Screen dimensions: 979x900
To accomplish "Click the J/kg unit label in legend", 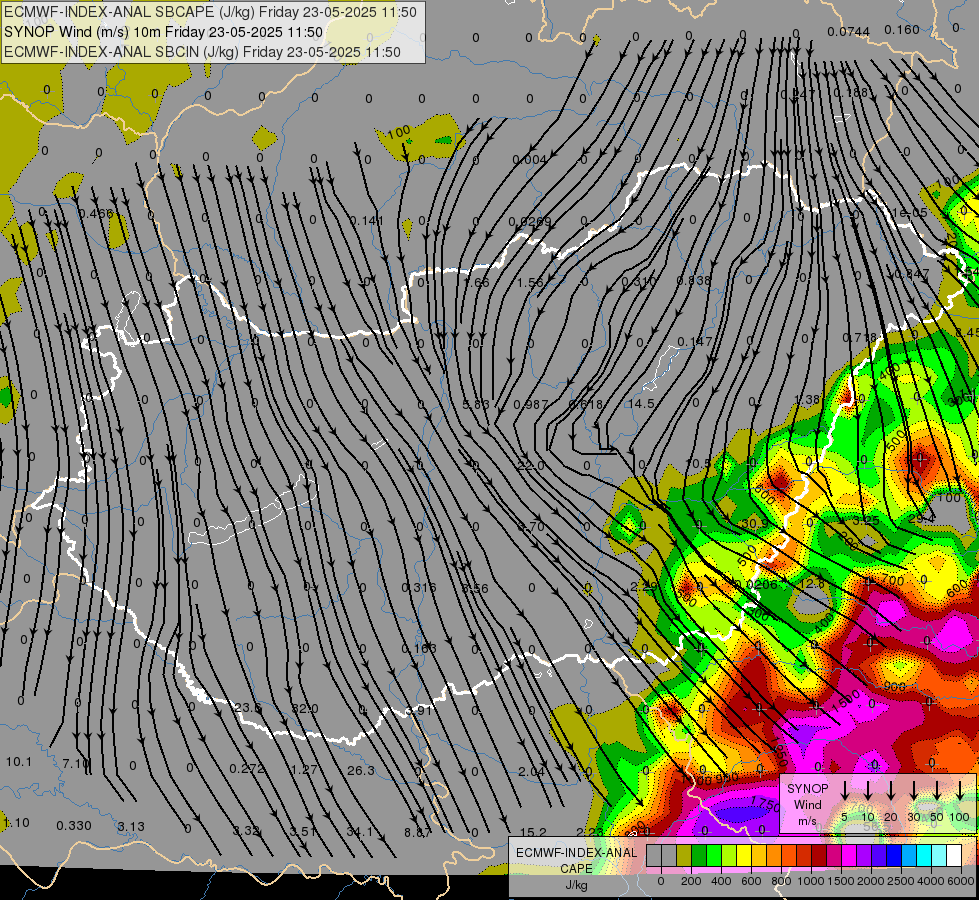I will point(576,885).
